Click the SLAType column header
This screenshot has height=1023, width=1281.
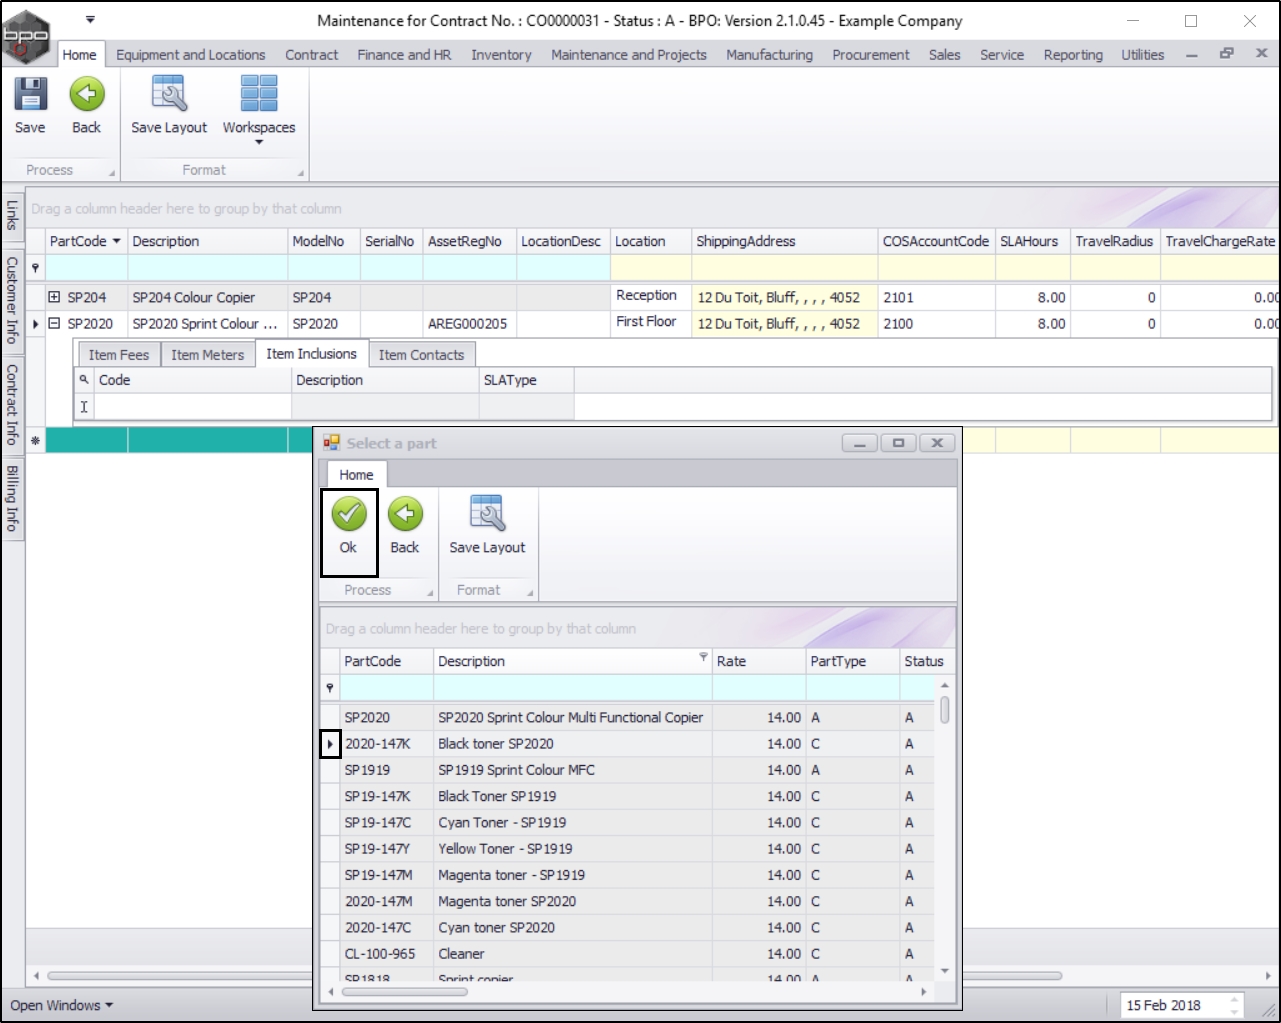pos(526,380)
